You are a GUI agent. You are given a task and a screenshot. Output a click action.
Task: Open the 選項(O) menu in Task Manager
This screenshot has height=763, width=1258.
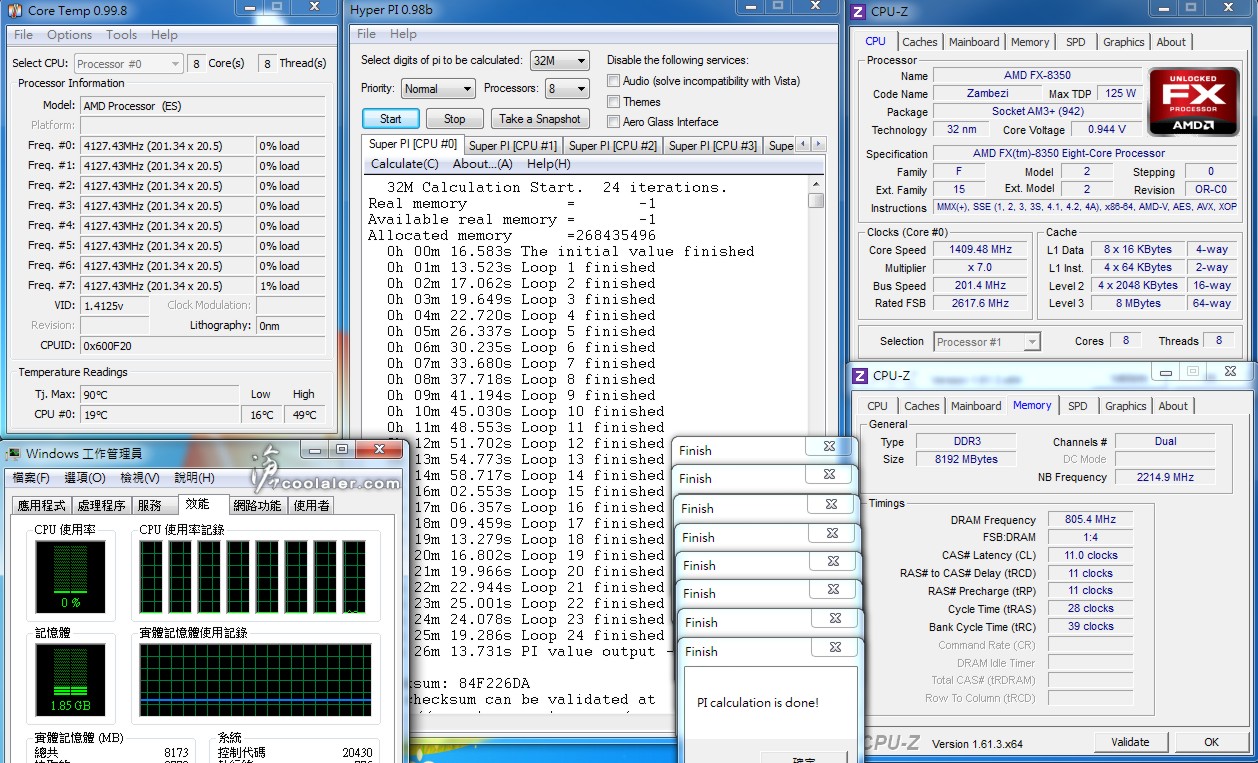coord(85,478)
